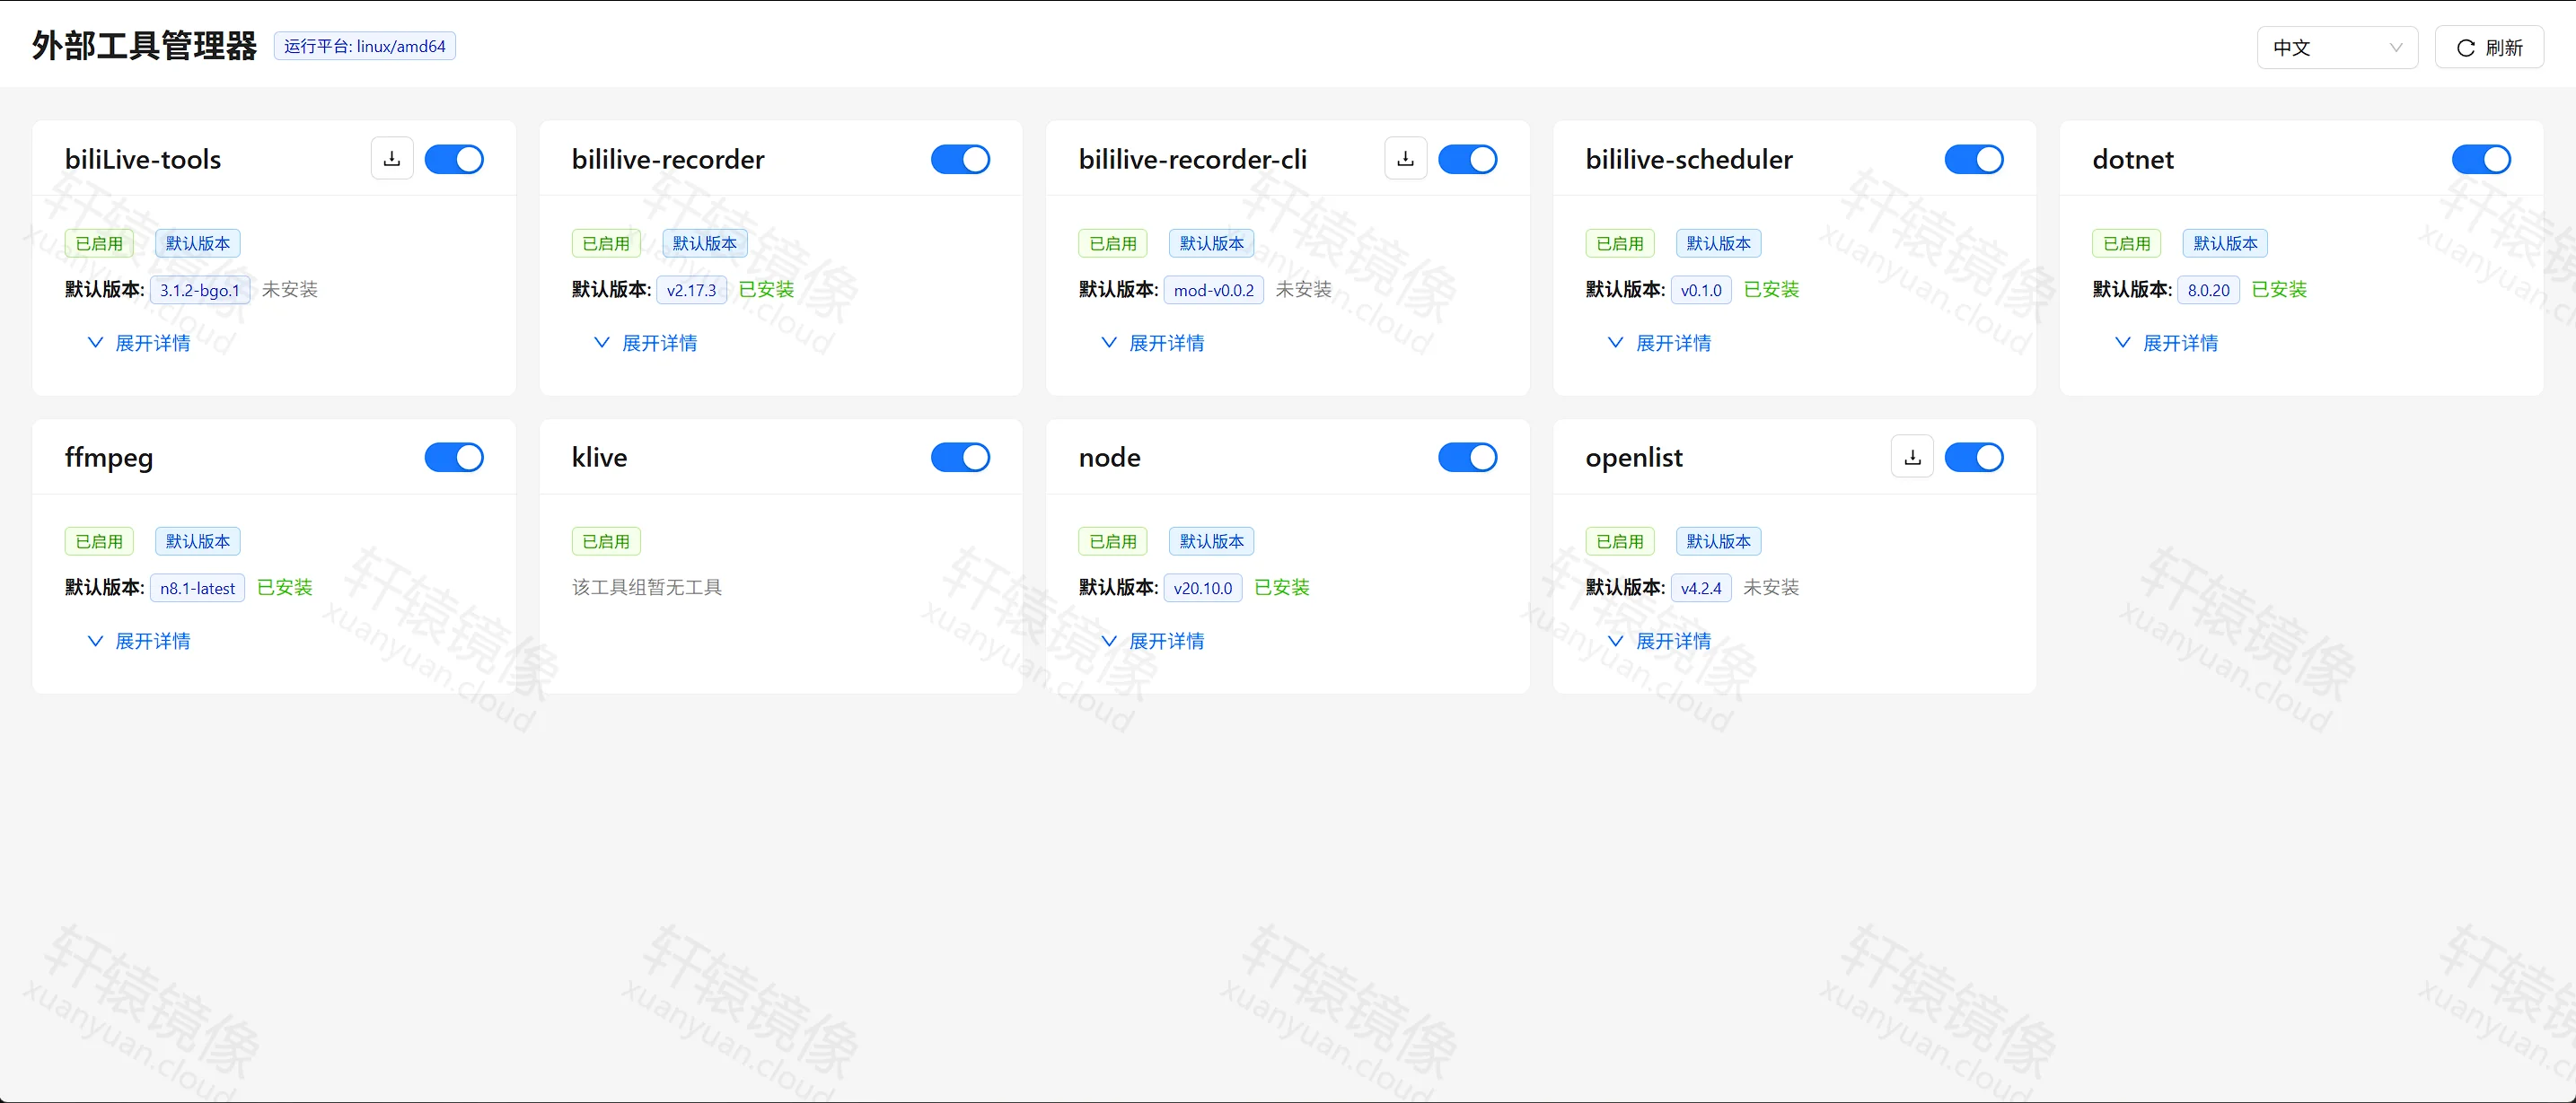Click version tag v20.10.0
The image size is (2576, 1103).
tap(1203, 588)
